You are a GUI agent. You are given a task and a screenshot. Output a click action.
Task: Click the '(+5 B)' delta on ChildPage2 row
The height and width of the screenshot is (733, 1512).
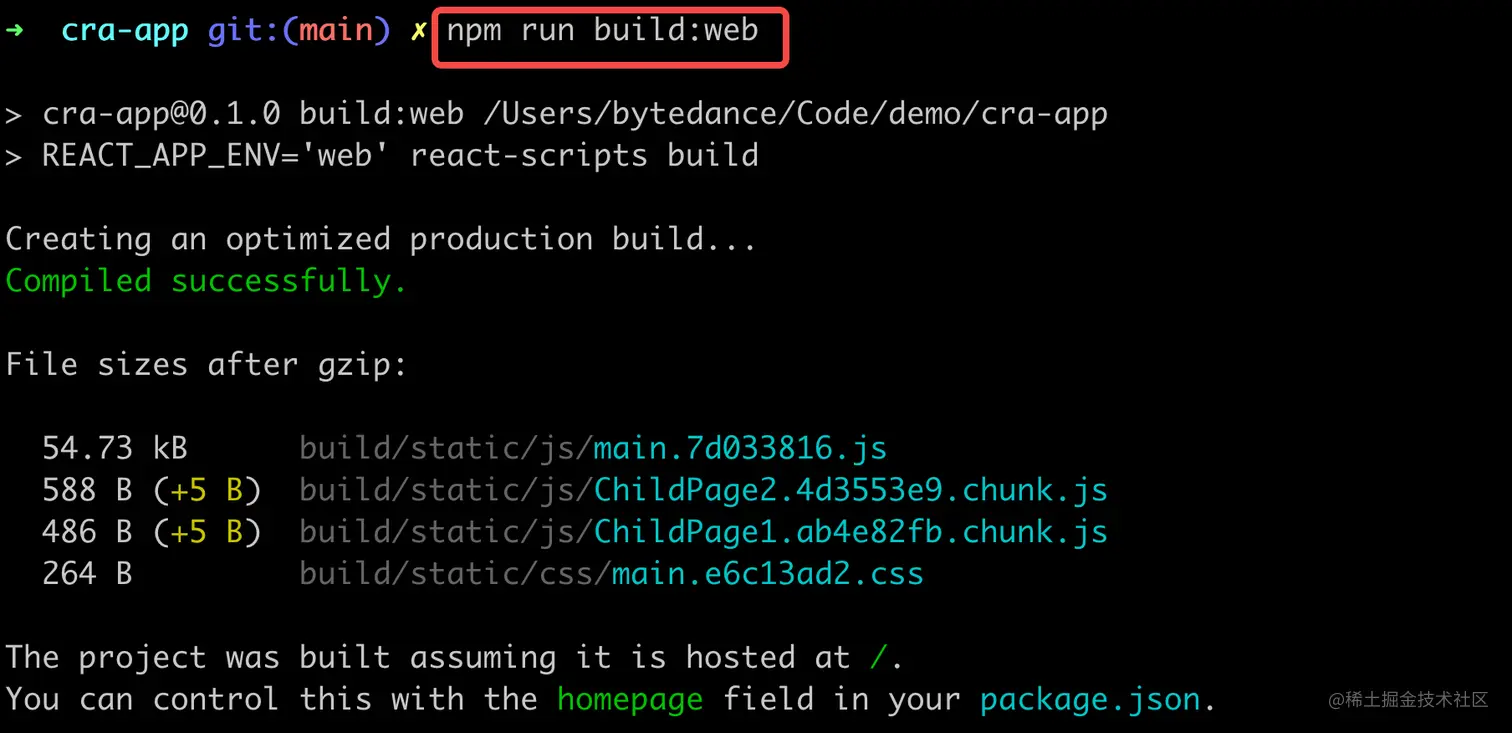[x=207, y=490]
